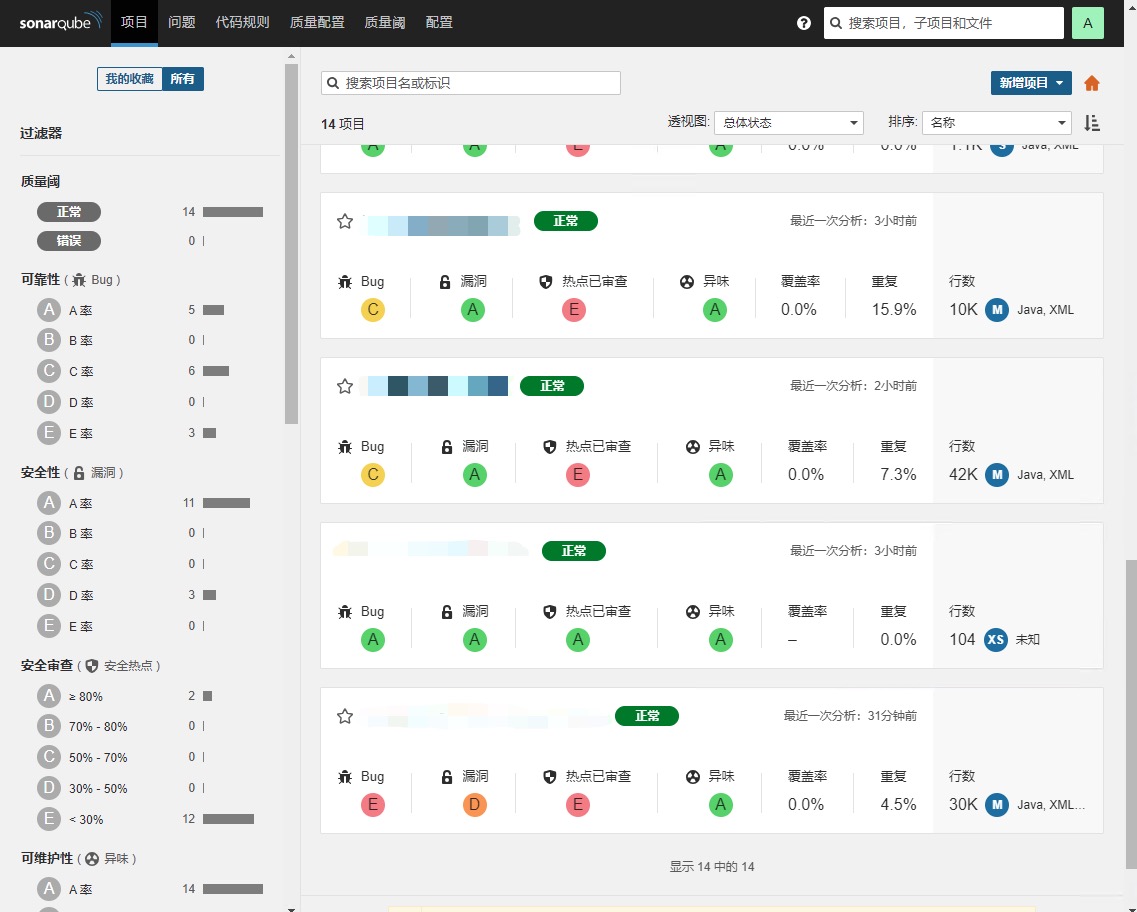Click the orange home icon
Image resolution: width=1137 pixels, height=912 pixels.
point(1092,83)
